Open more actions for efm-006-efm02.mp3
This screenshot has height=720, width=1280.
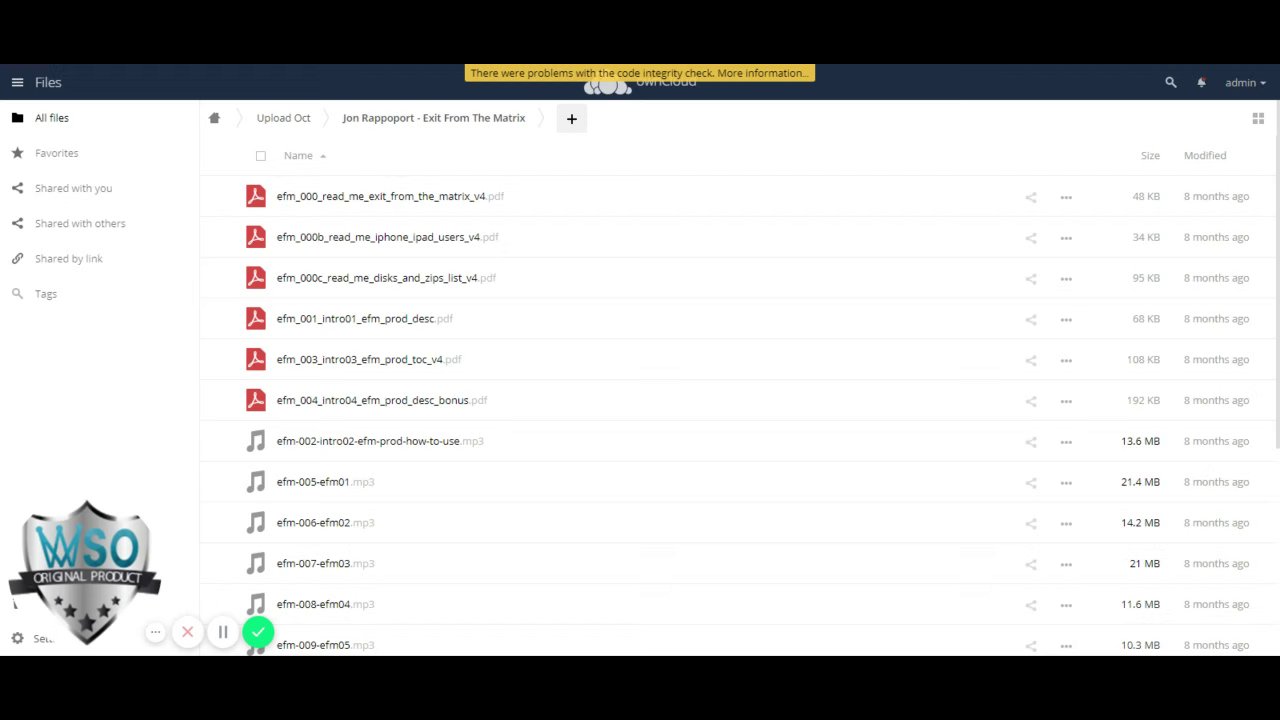click(x=1066, y=523)
